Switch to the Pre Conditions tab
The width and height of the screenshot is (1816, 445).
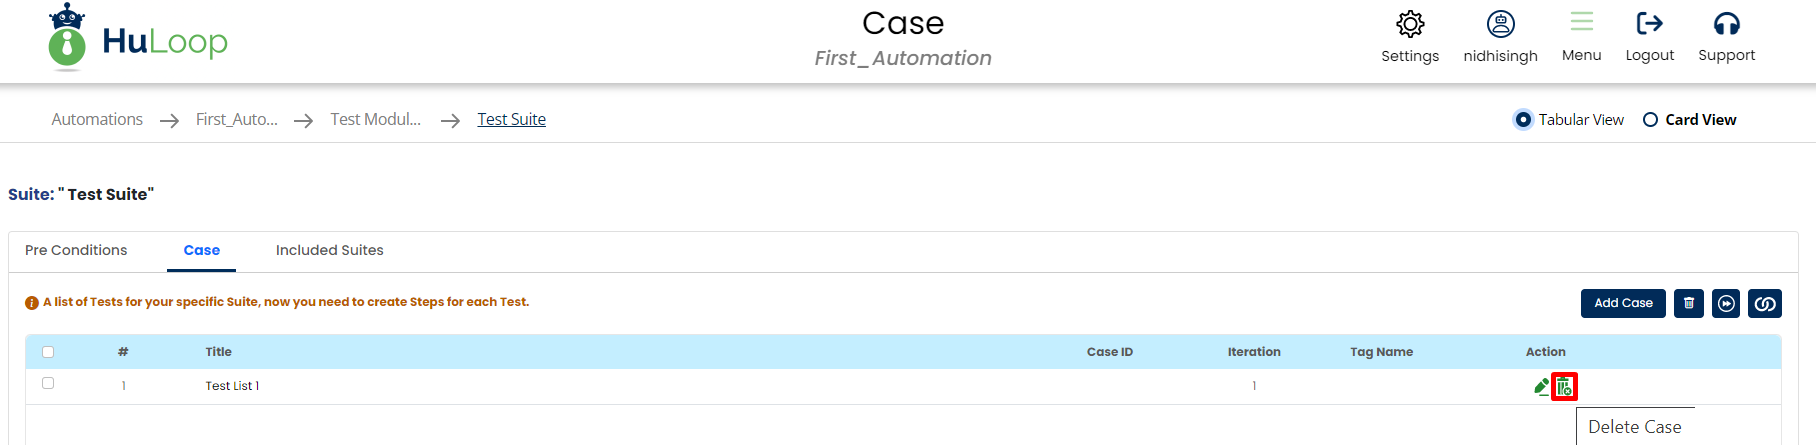[76, 250]
